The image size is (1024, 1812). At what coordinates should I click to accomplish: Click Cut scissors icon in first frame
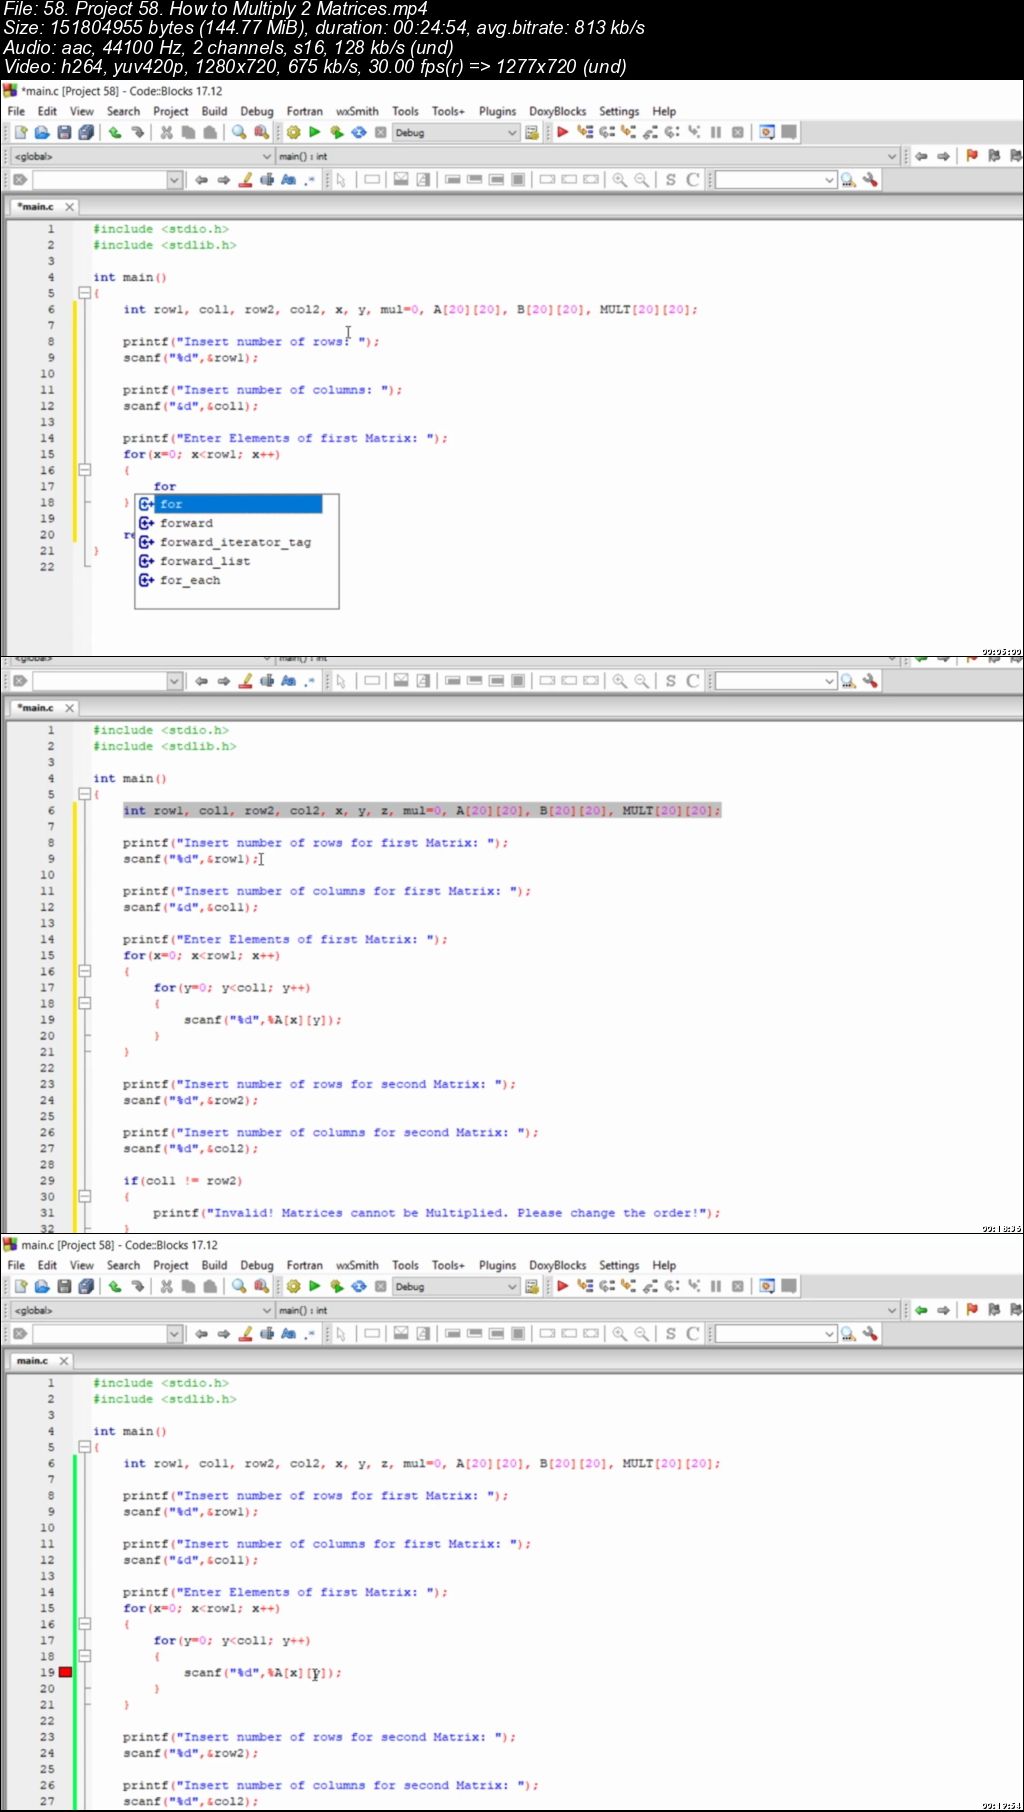(x=166, y=132)
